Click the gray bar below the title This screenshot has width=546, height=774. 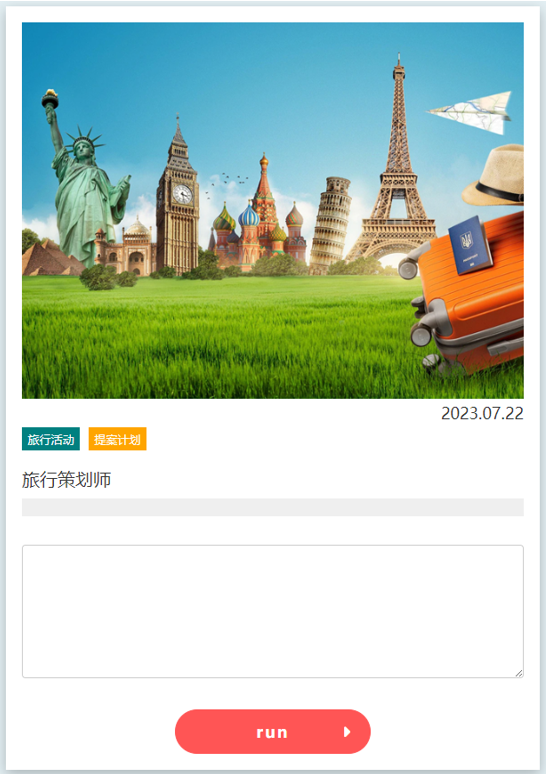(x=273, y=507)
